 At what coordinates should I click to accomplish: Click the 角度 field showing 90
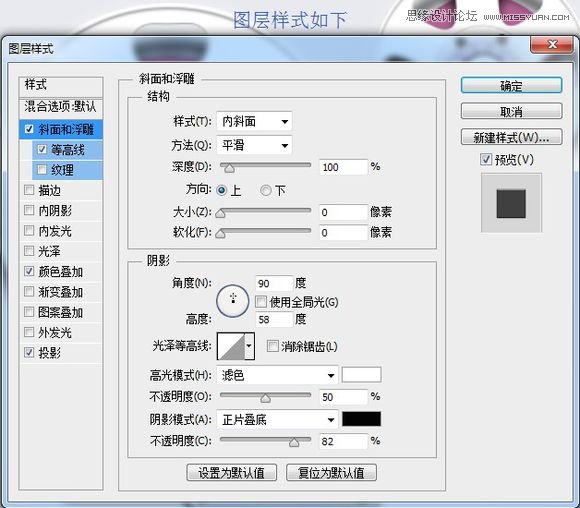[x=274, y=283]
